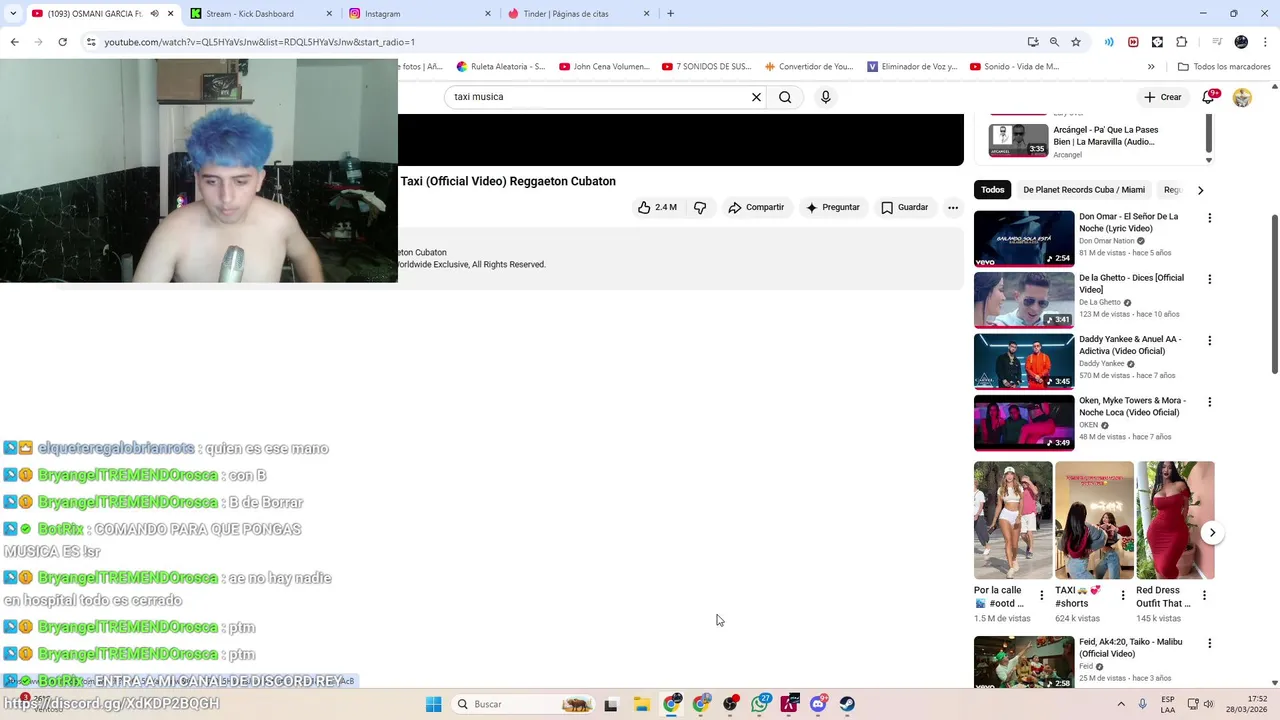The image size is (1280, 720).
Task: Open De la Ghetto Dices video thumbnail
Action: pyautogui.click(x=1024, y=300)
